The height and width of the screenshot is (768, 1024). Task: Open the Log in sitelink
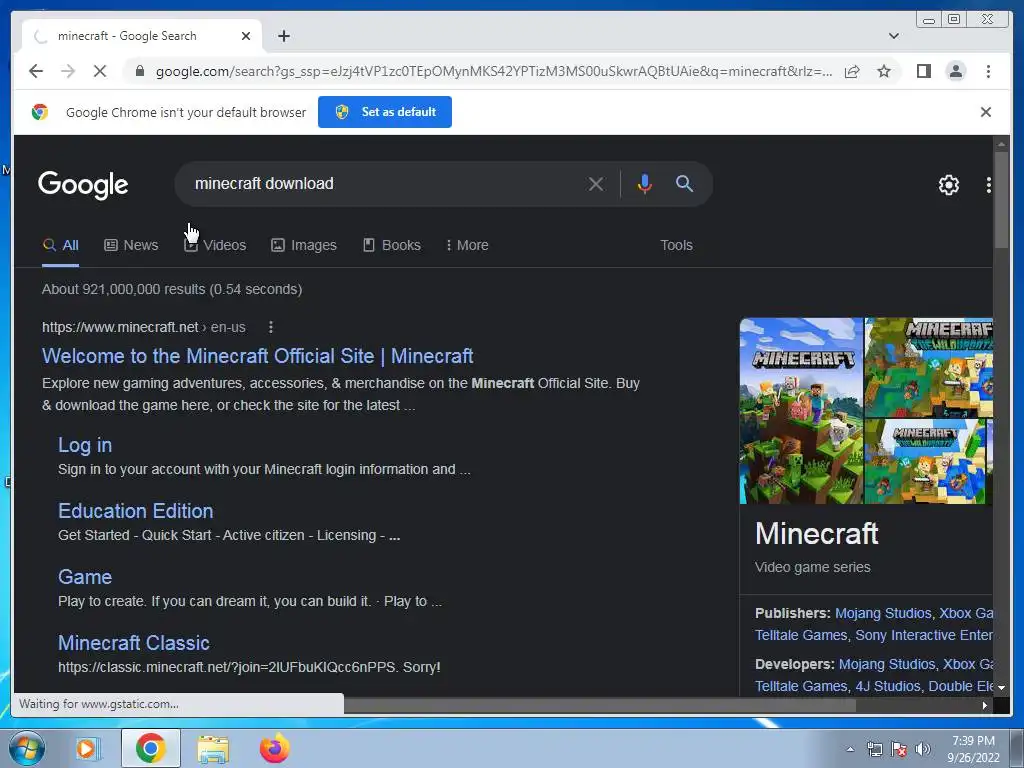tap(85, 445)
